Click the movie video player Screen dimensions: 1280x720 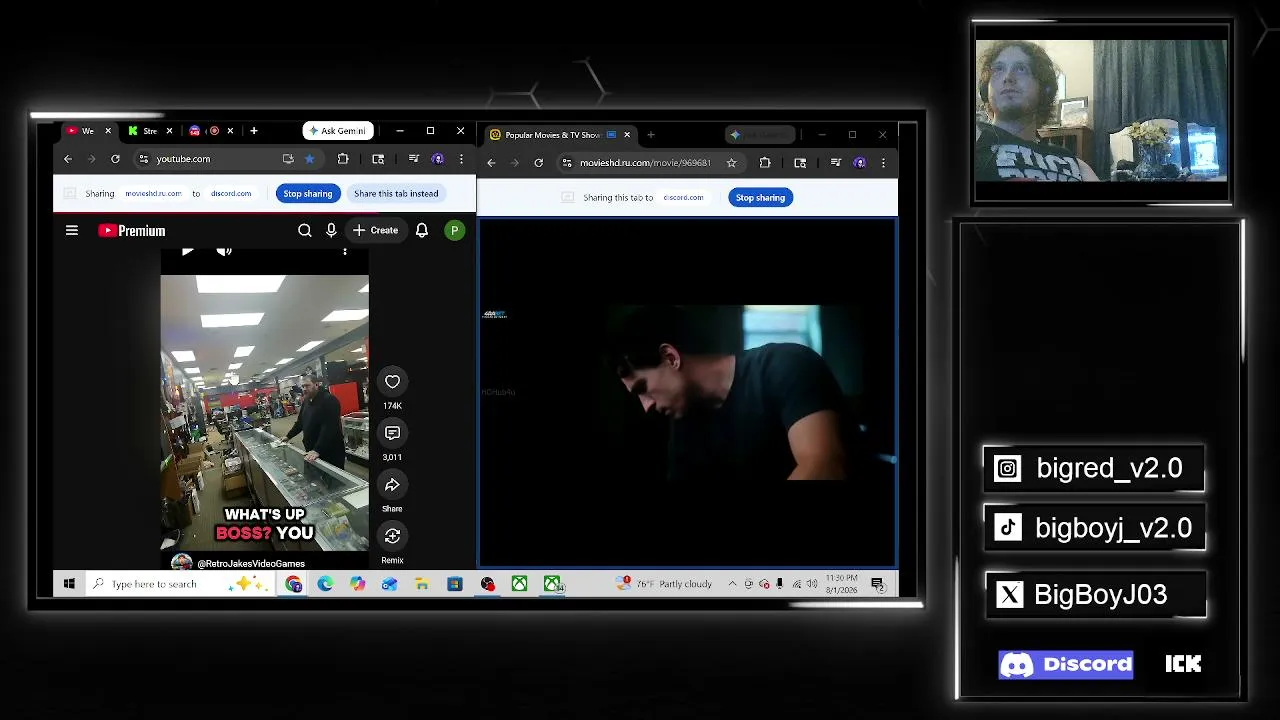[688, 392]
